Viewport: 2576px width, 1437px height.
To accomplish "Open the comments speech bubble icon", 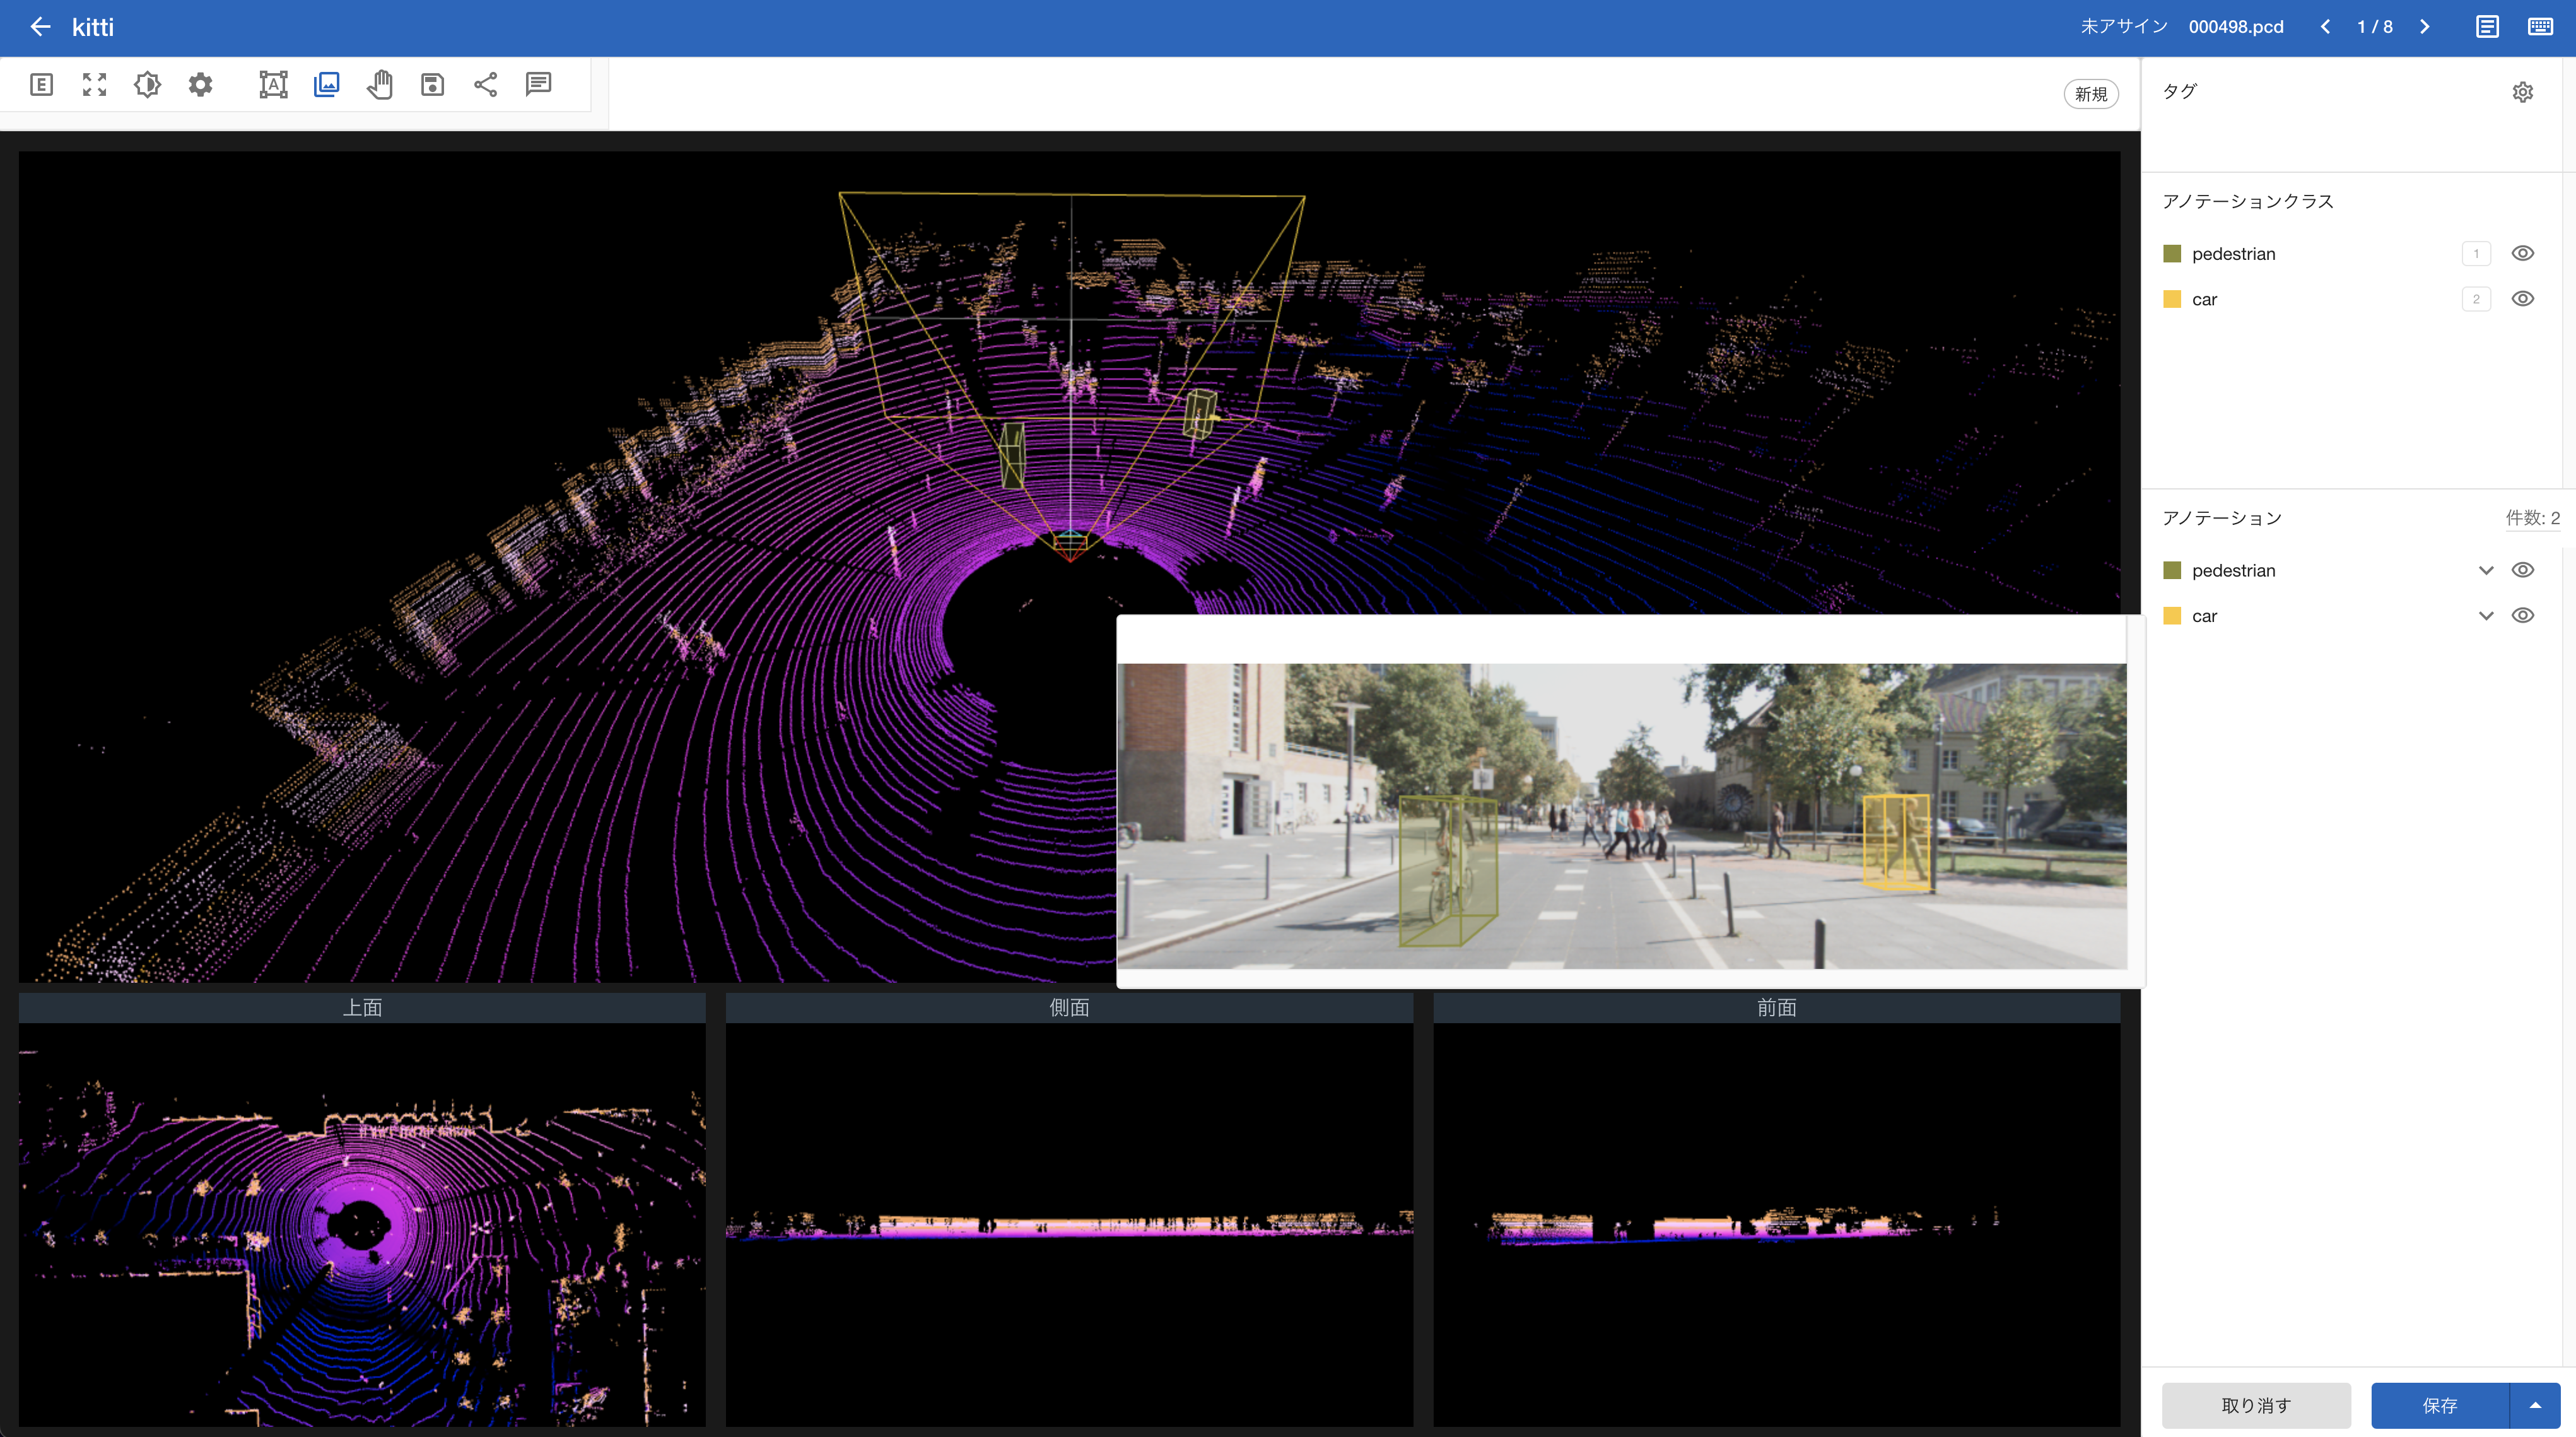I will point(538,84).
